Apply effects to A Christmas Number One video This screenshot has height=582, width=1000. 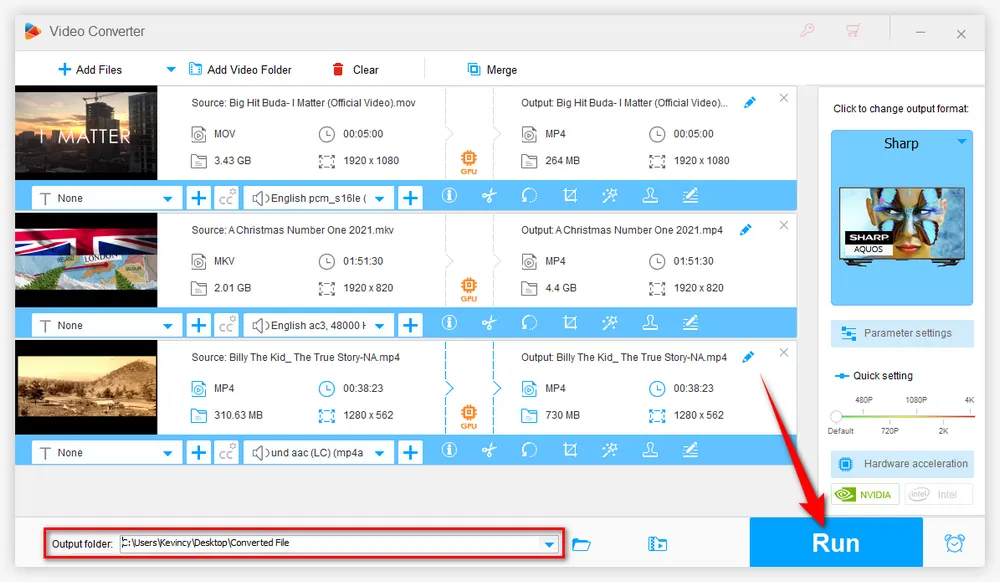[x=610, y=323]
